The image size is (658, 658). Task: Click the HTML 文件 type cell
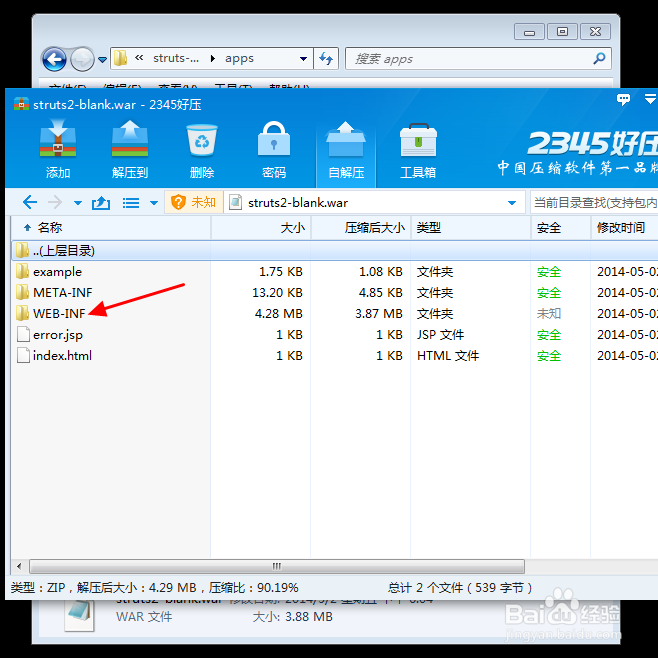448,355
